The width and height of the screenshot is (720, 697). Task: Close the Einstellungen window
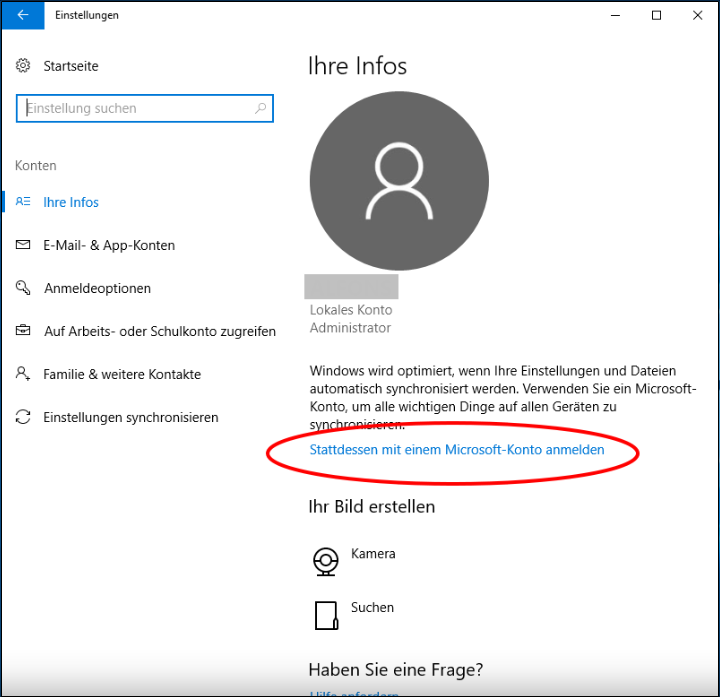coord(698,15)
